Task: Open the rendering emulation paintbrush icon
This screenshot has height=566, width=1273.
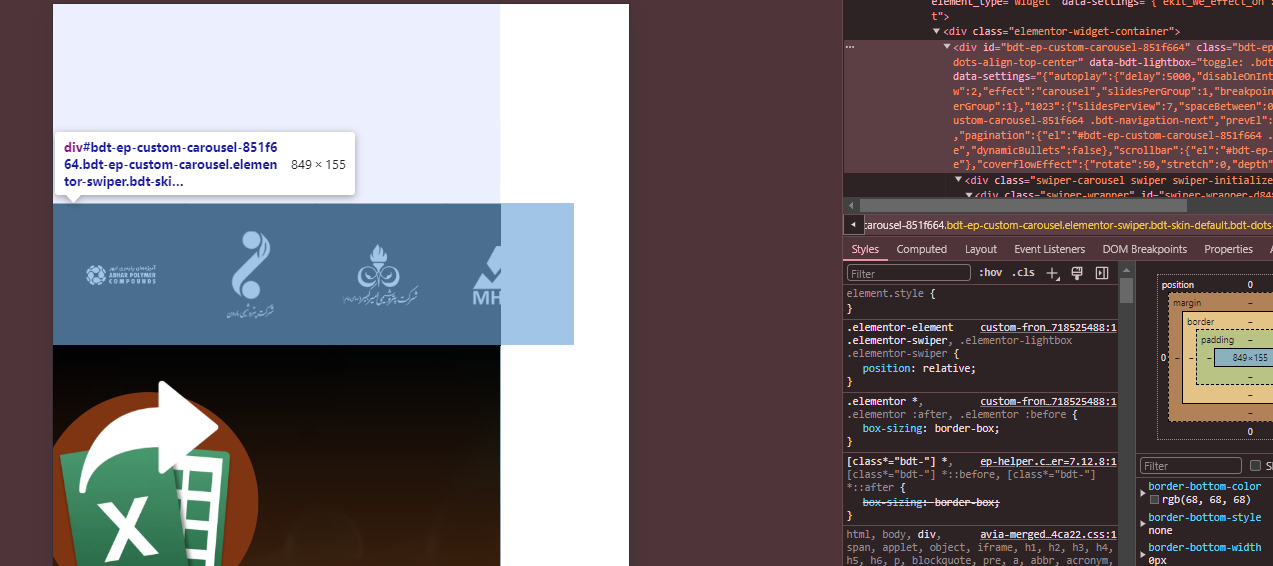Action: click(1077, 273)
